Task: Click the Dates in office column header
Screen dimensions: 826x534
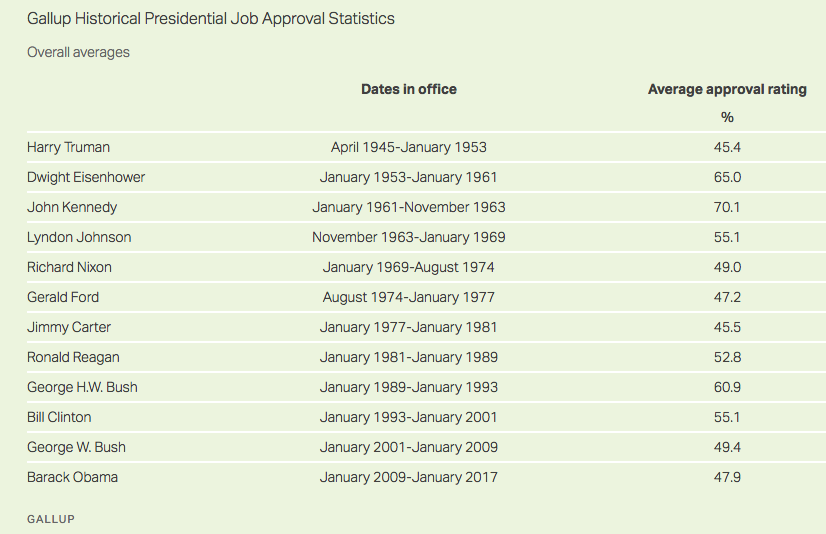Action: [x=409, y=89]
